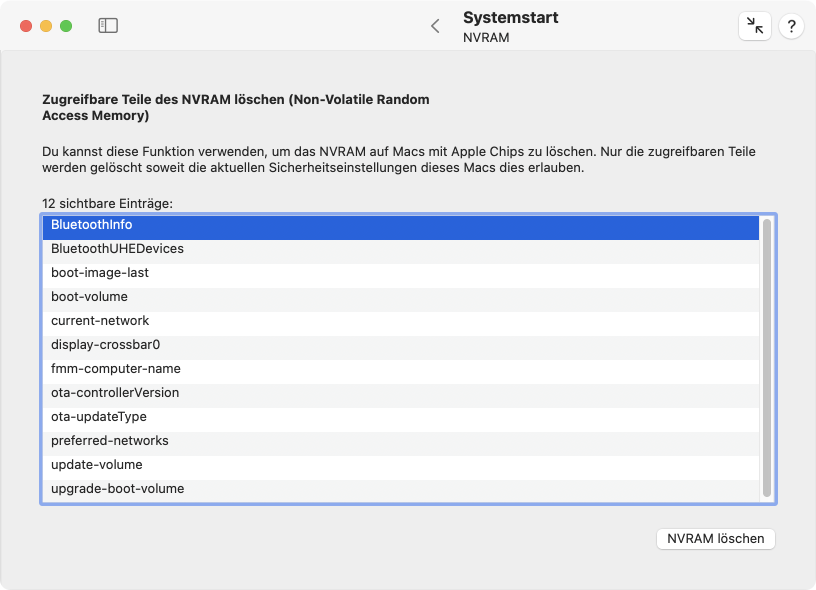Toggle the sidebar panel icon
This screenshot has width=816, height=590.
click(108, 25)
